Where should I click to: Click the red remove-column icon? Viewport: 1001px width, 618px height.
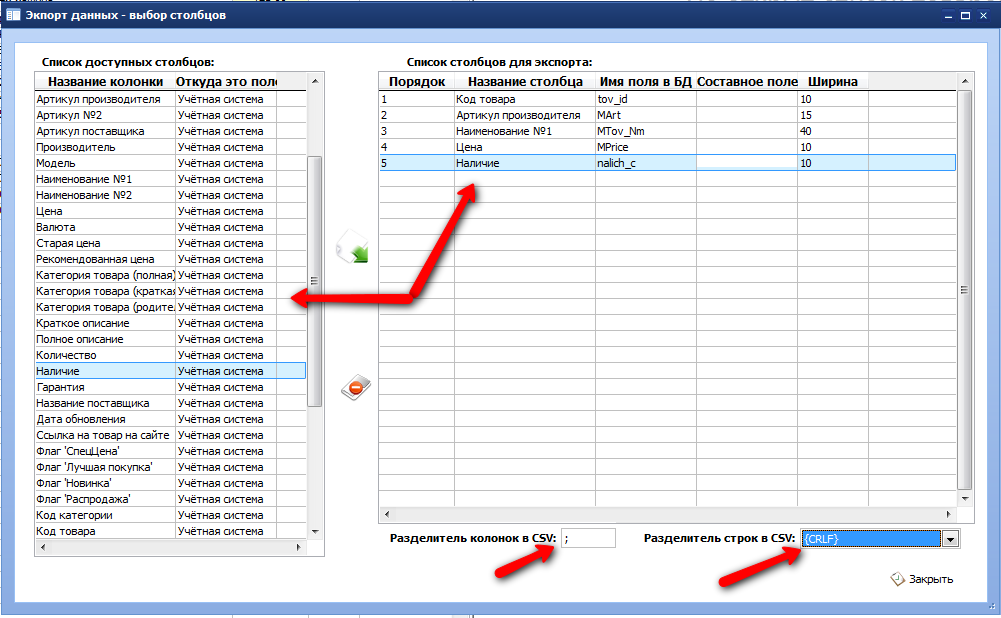coord(356,387)
